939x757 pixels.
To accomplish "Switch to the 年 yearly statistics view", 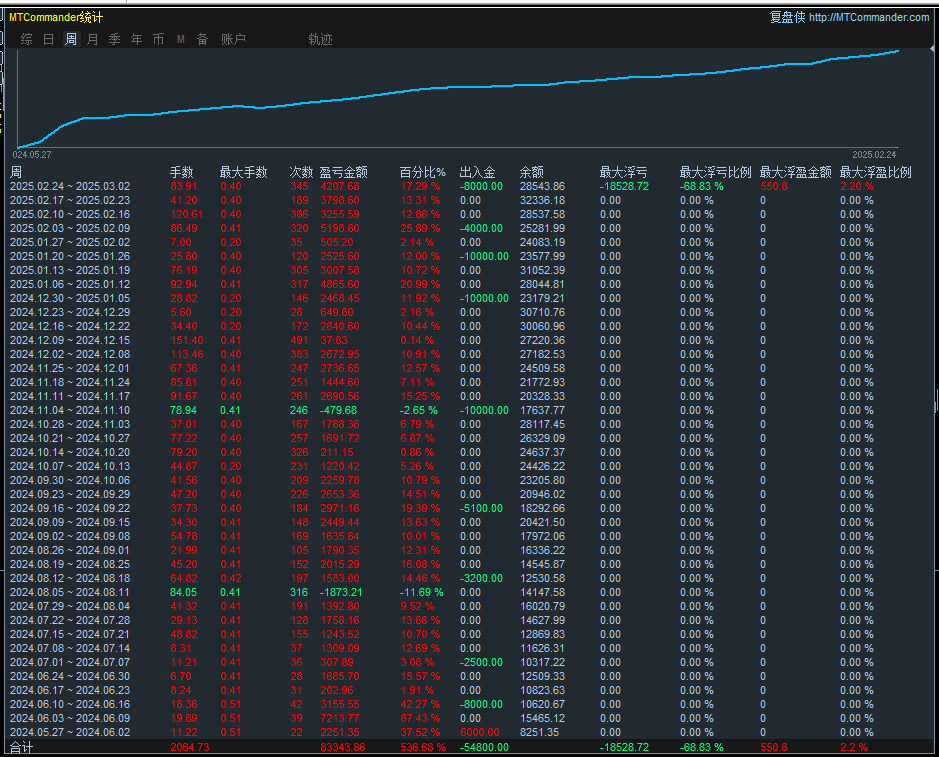I will pos(135,40).
